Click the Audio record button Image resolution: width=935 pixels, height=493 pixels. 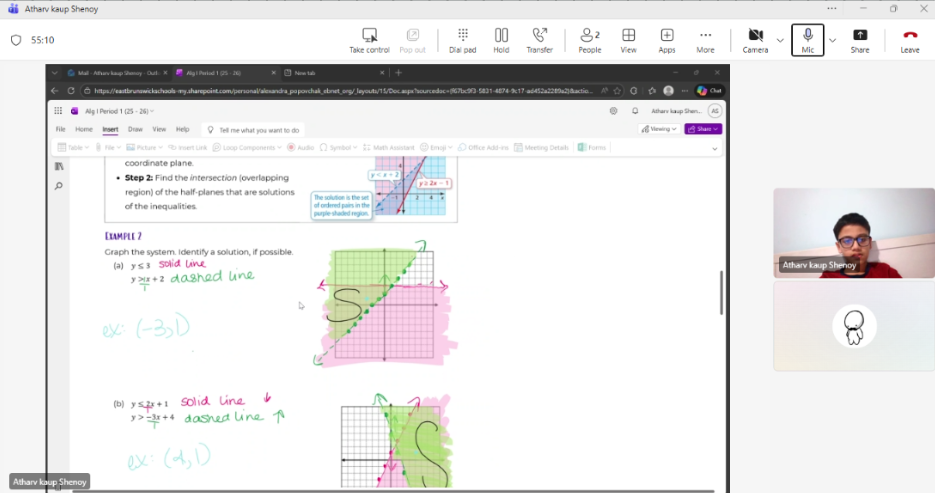coord(301,147)
